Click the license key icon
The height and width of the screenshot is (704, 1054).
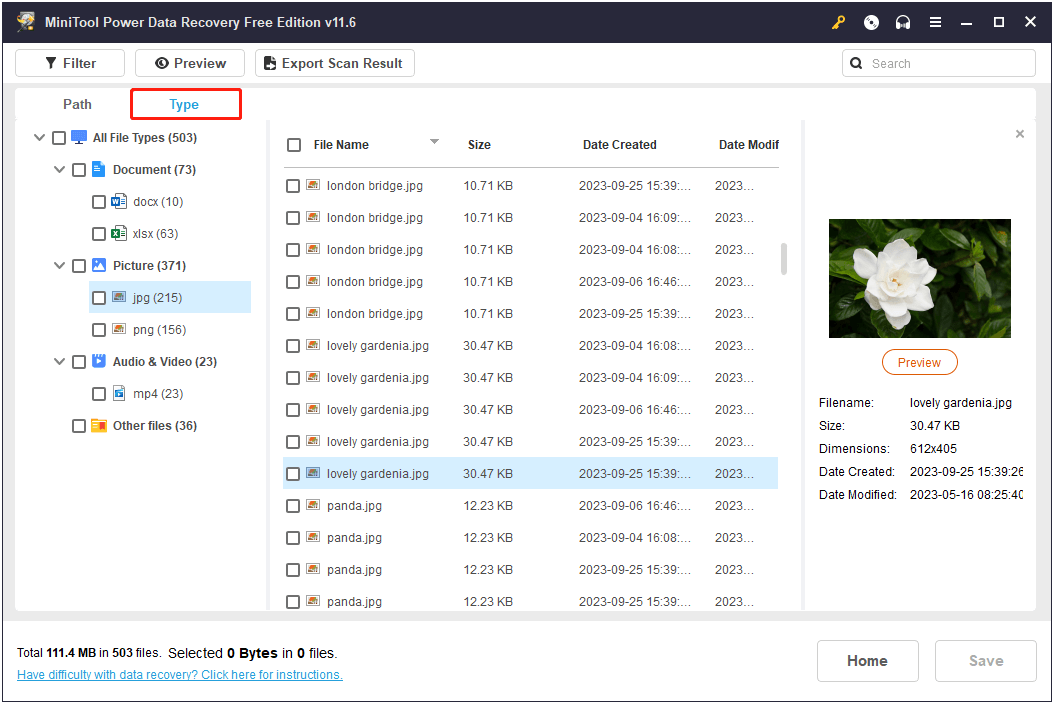[x=838, y=21]
